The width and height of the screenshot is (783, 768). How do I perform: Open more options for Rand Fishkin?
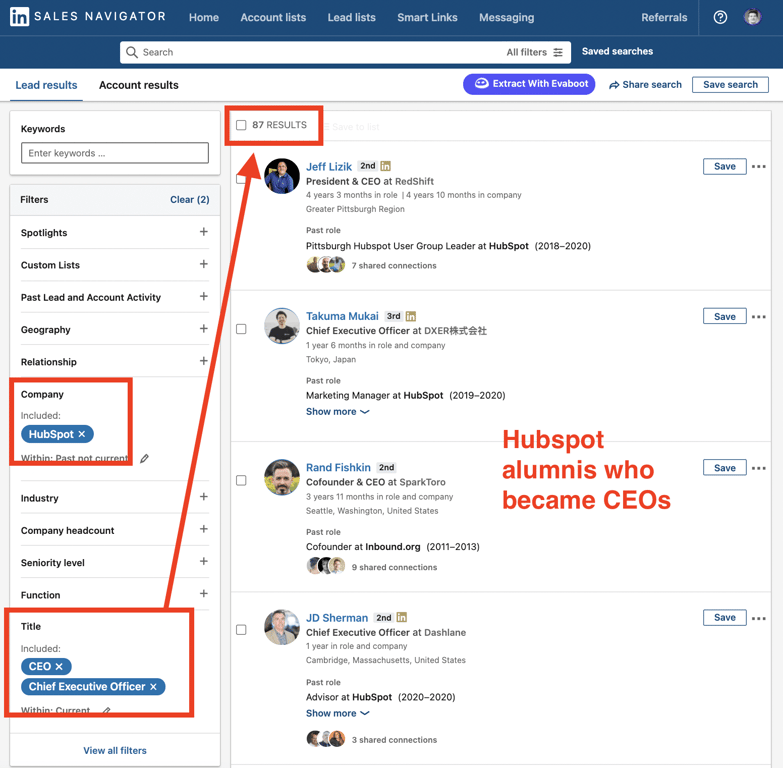[759, 468]
